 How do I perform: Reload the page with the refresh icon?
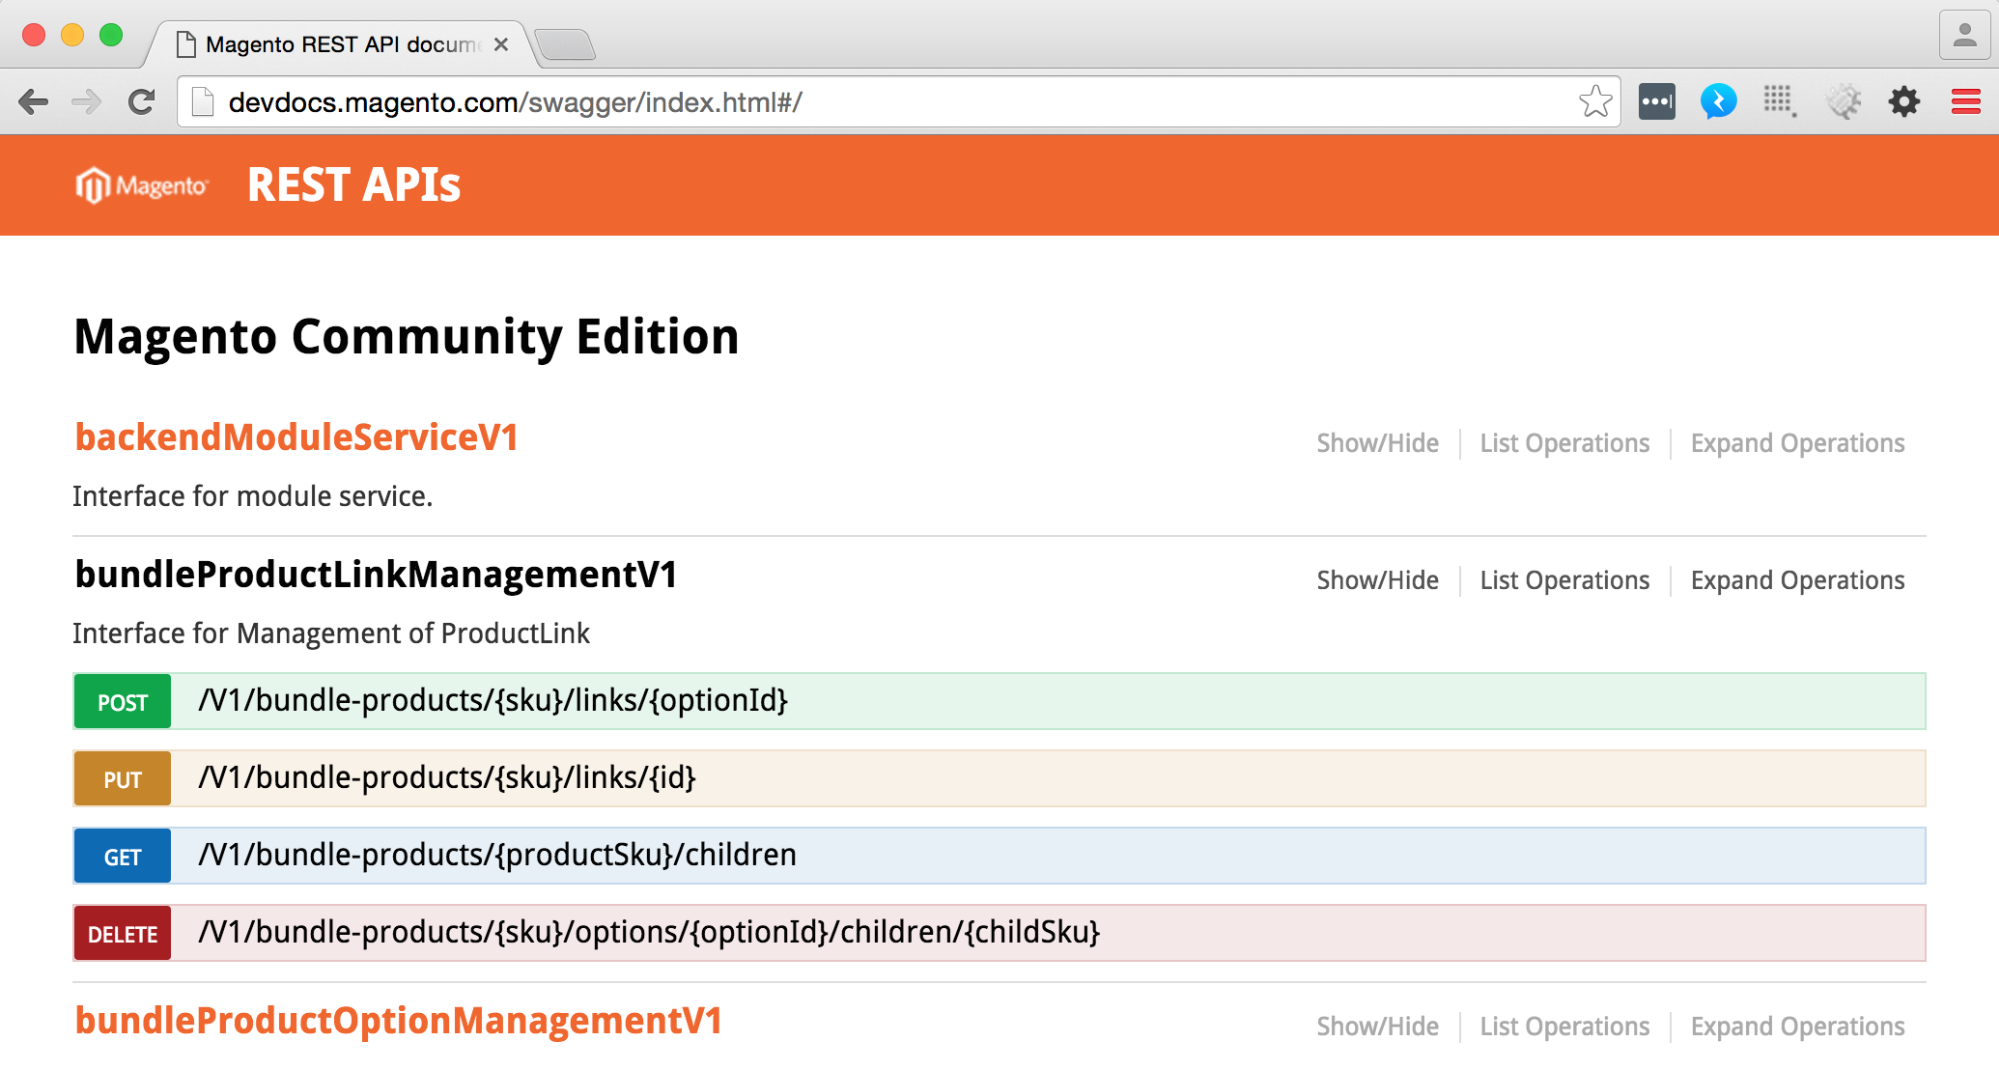(141, 102)
